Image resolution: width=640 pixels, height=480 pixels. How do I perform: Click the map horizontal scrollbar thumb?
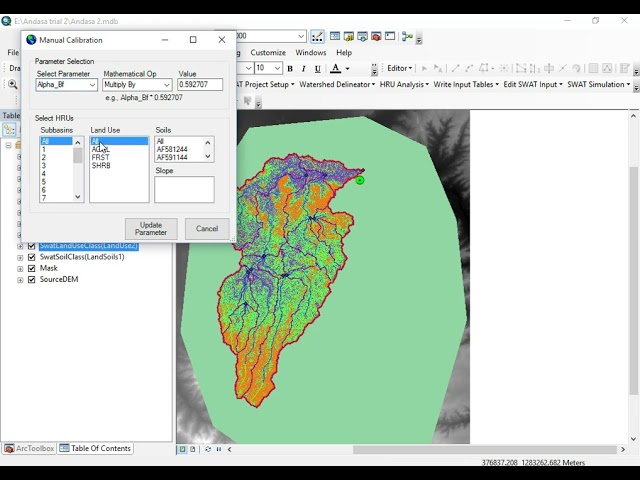(484, 449)
